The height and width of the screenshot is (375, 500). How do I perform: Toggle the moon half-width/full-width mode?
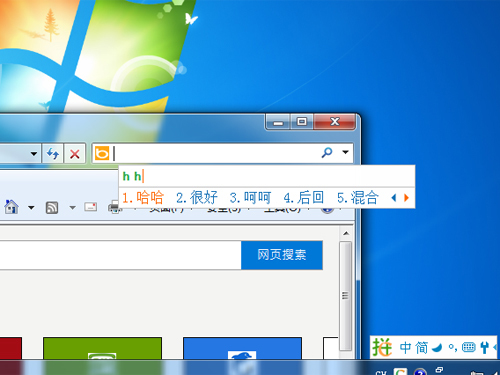(x=437, y=348)
